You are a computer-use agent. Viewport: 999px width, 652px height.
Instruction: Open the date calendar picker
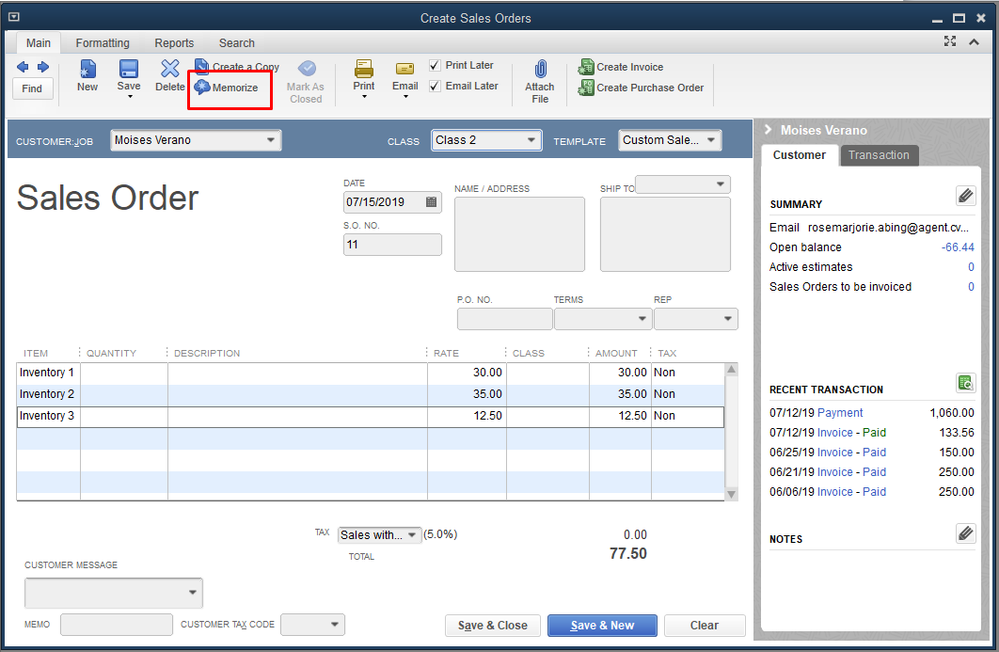[431, 202]
